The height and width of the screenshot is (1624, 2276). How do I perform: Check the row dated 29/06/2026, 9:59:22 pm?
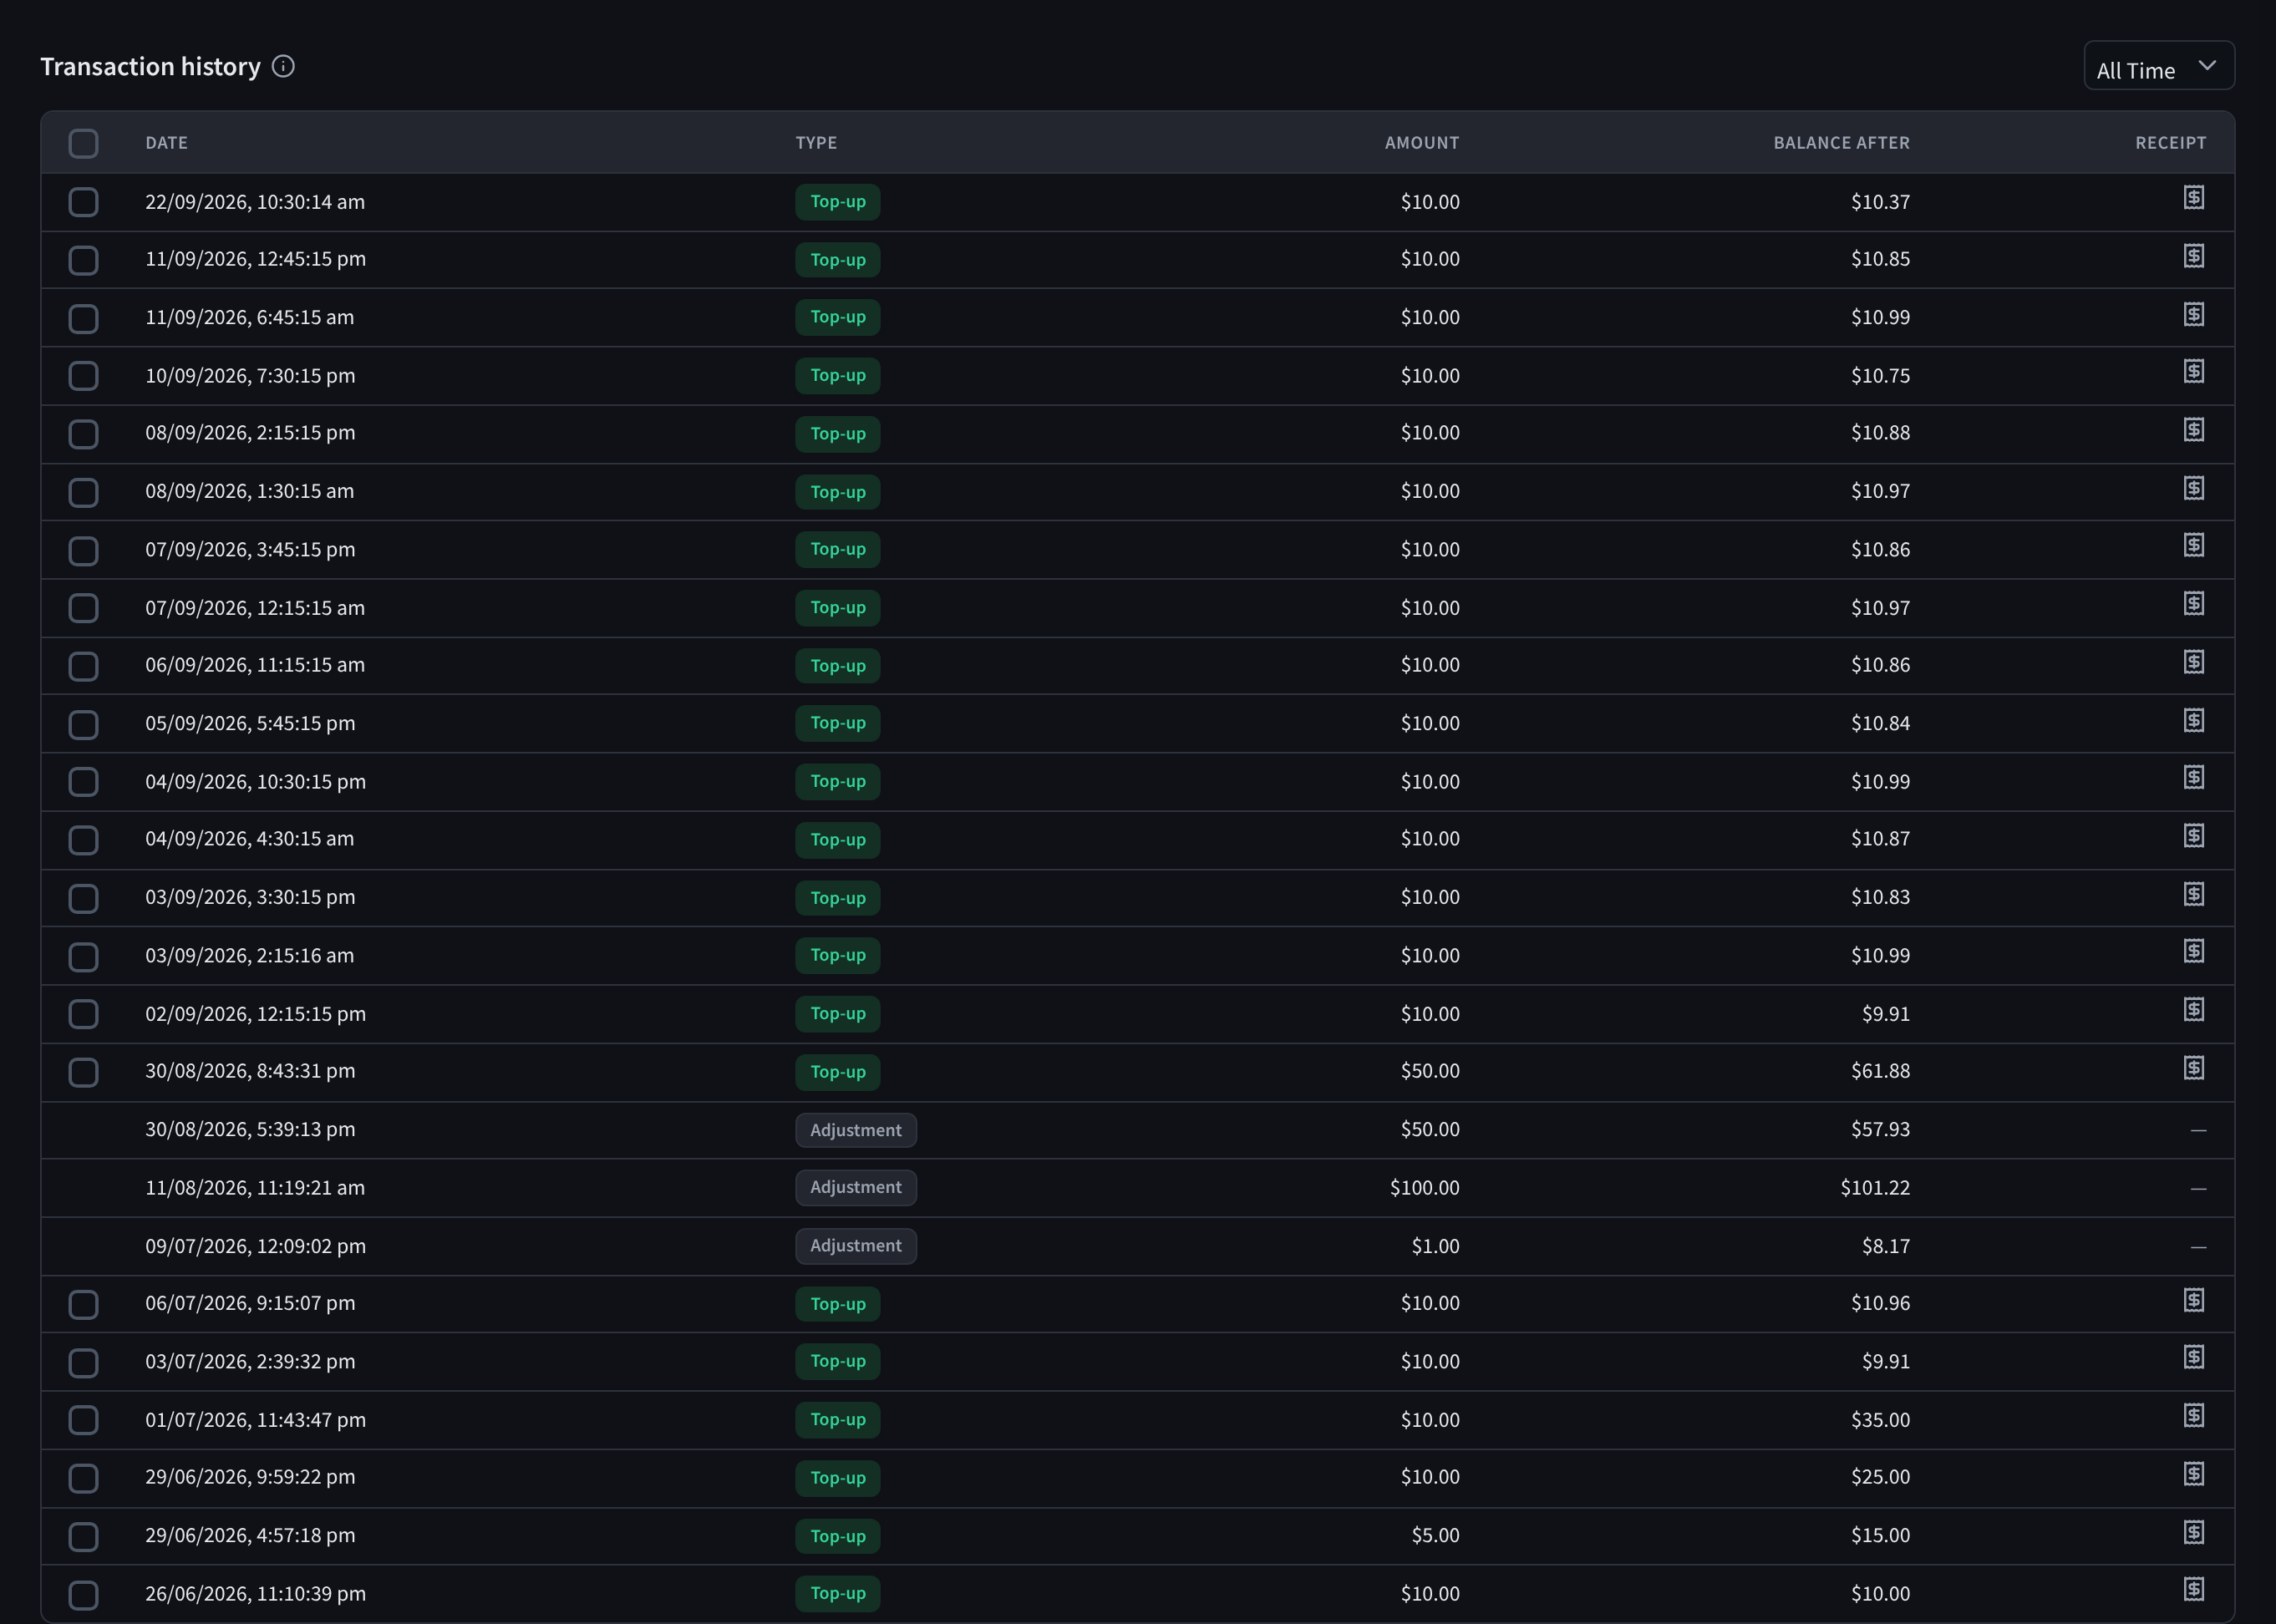coord(83,1478)
